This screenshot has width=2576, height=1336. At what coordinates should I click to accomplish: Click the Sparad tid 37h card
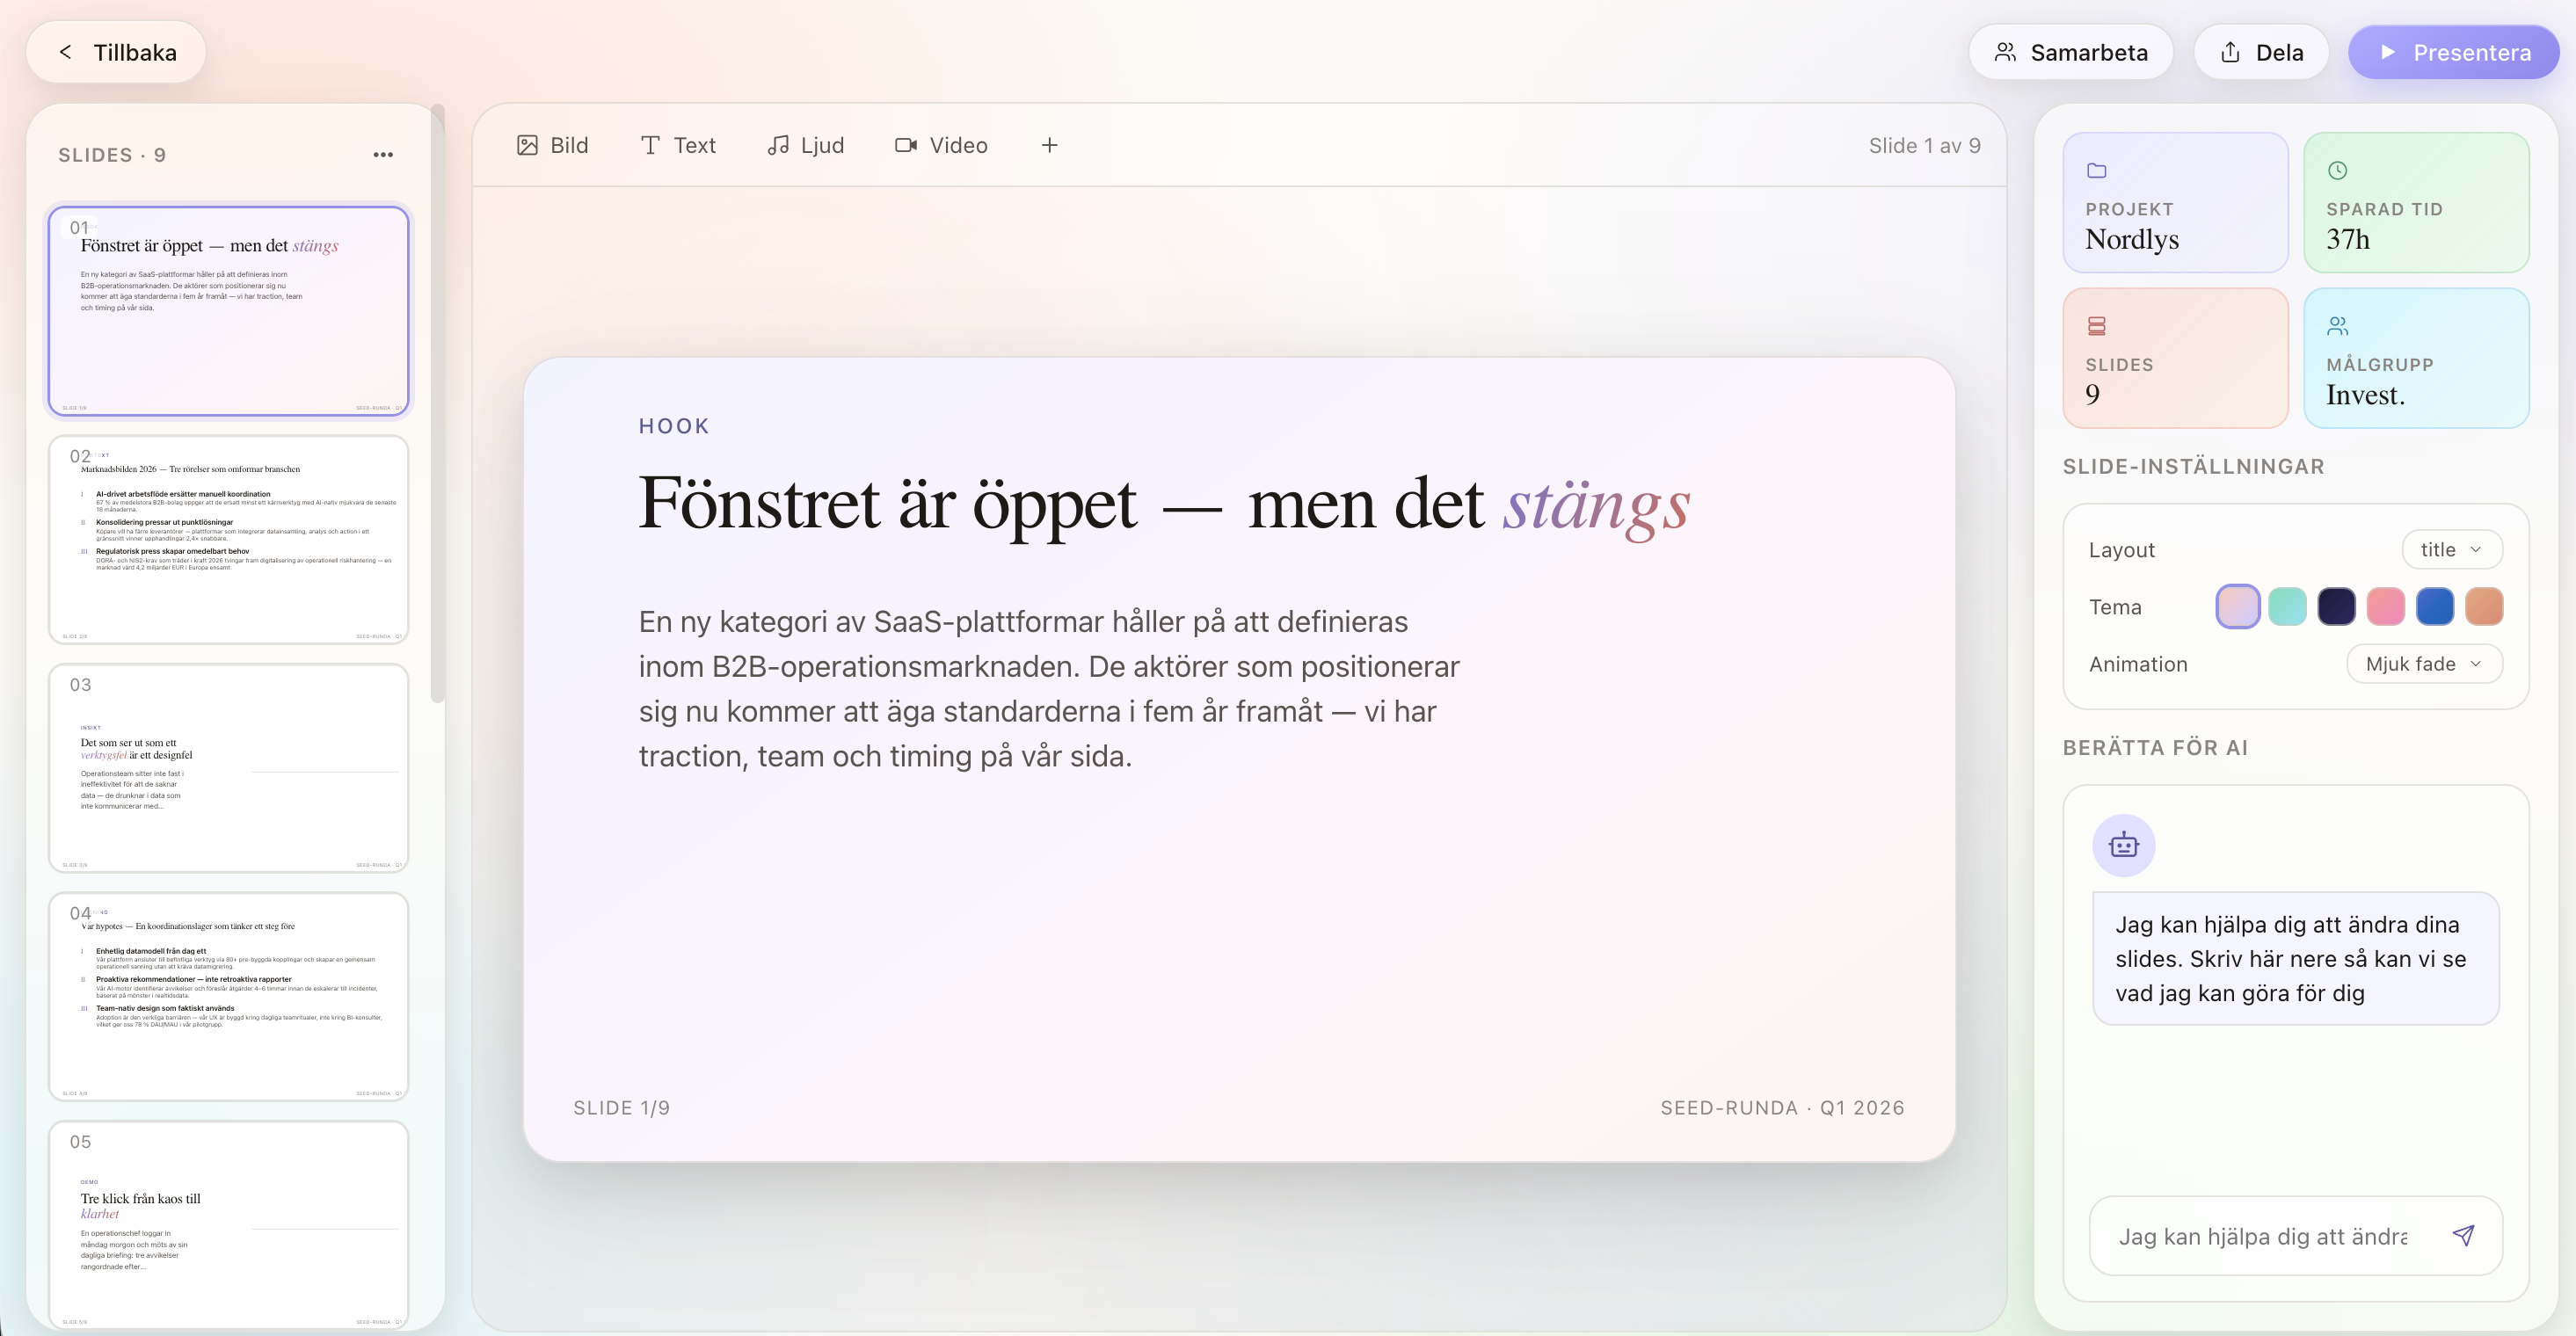(2416, 203)
